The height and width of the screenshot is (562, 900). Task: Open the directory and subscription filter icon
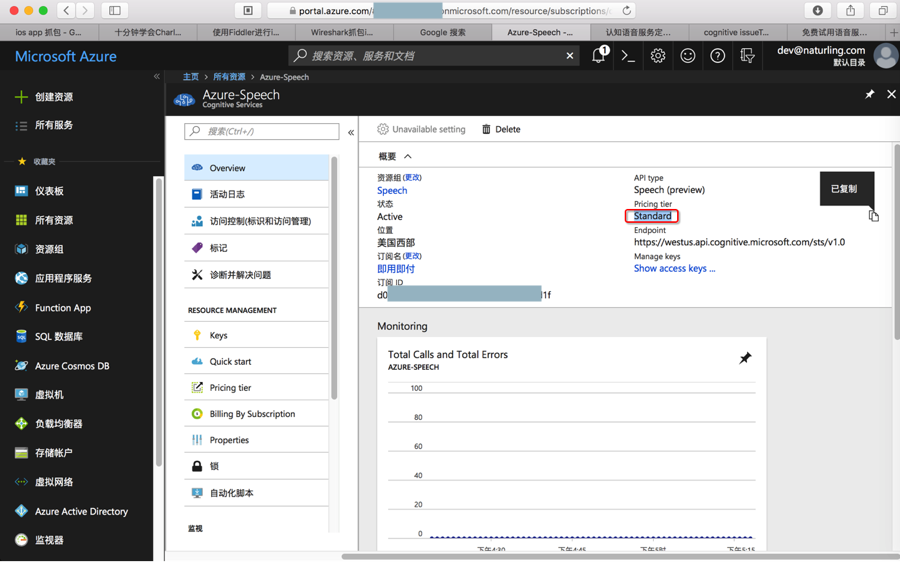pyautogui.click(x=747, y=56)
